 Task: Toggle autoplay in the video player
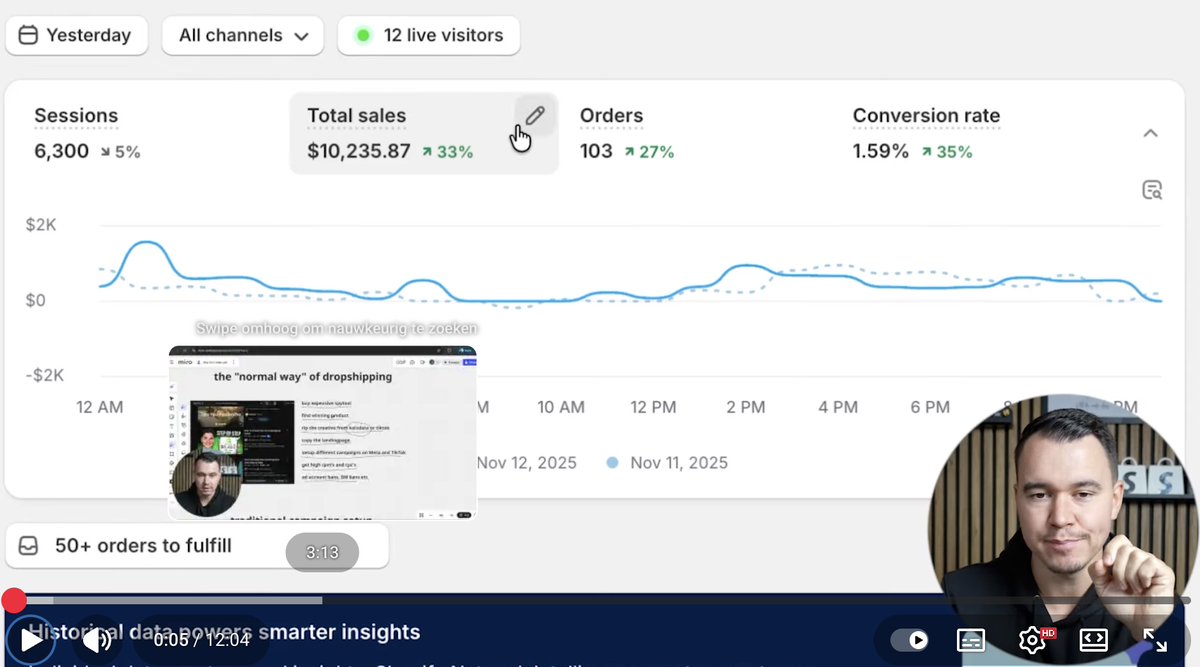(x=911, y=639)
